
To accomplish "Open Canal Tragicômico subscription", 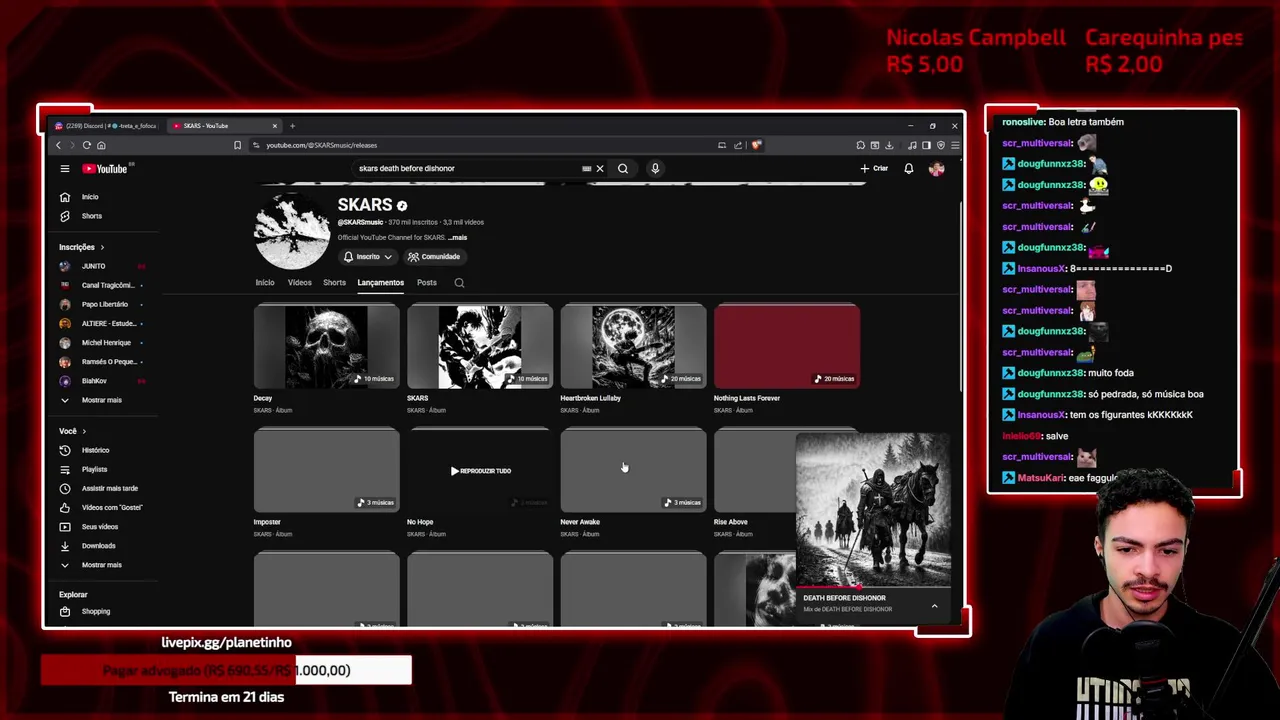I will click(x=107, y=285).
